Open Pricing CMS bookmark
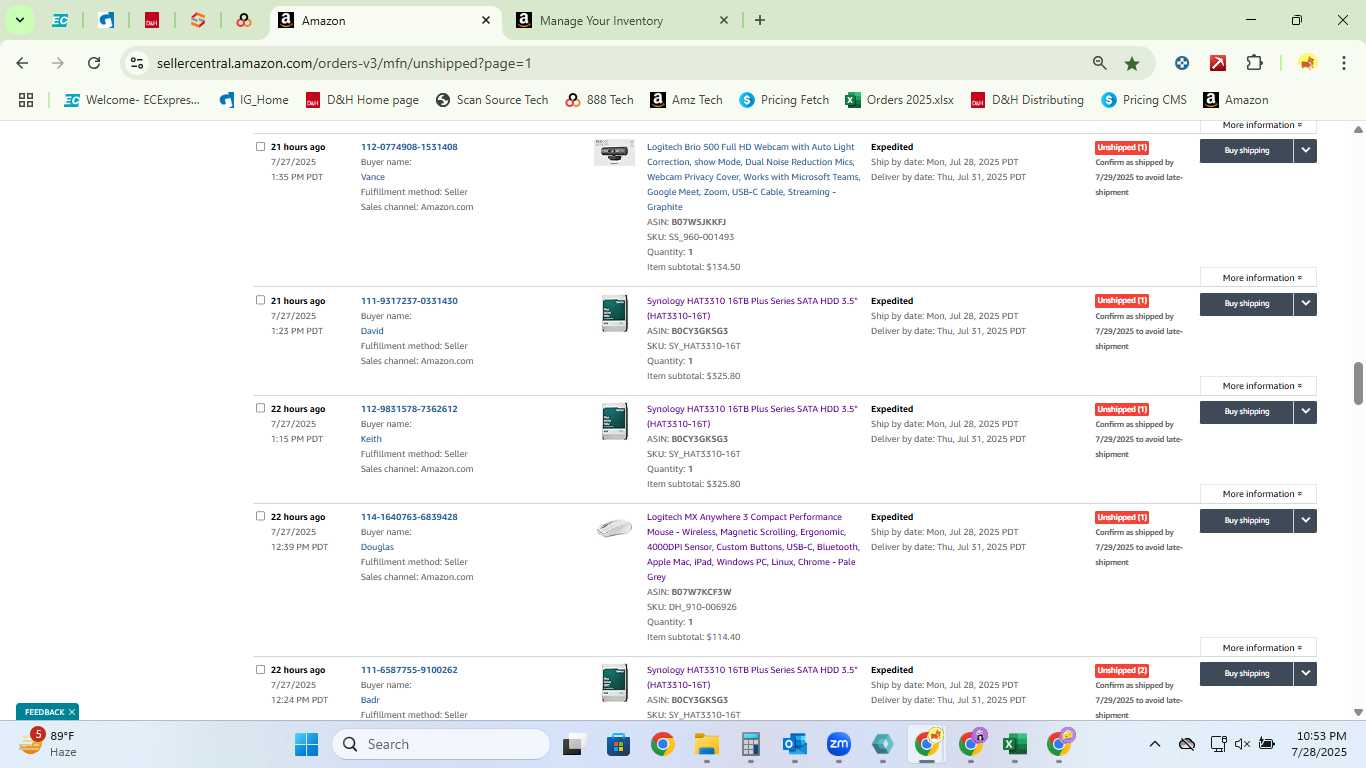This screenshot has width=1366, height=768. click(x=1144, y=100)
